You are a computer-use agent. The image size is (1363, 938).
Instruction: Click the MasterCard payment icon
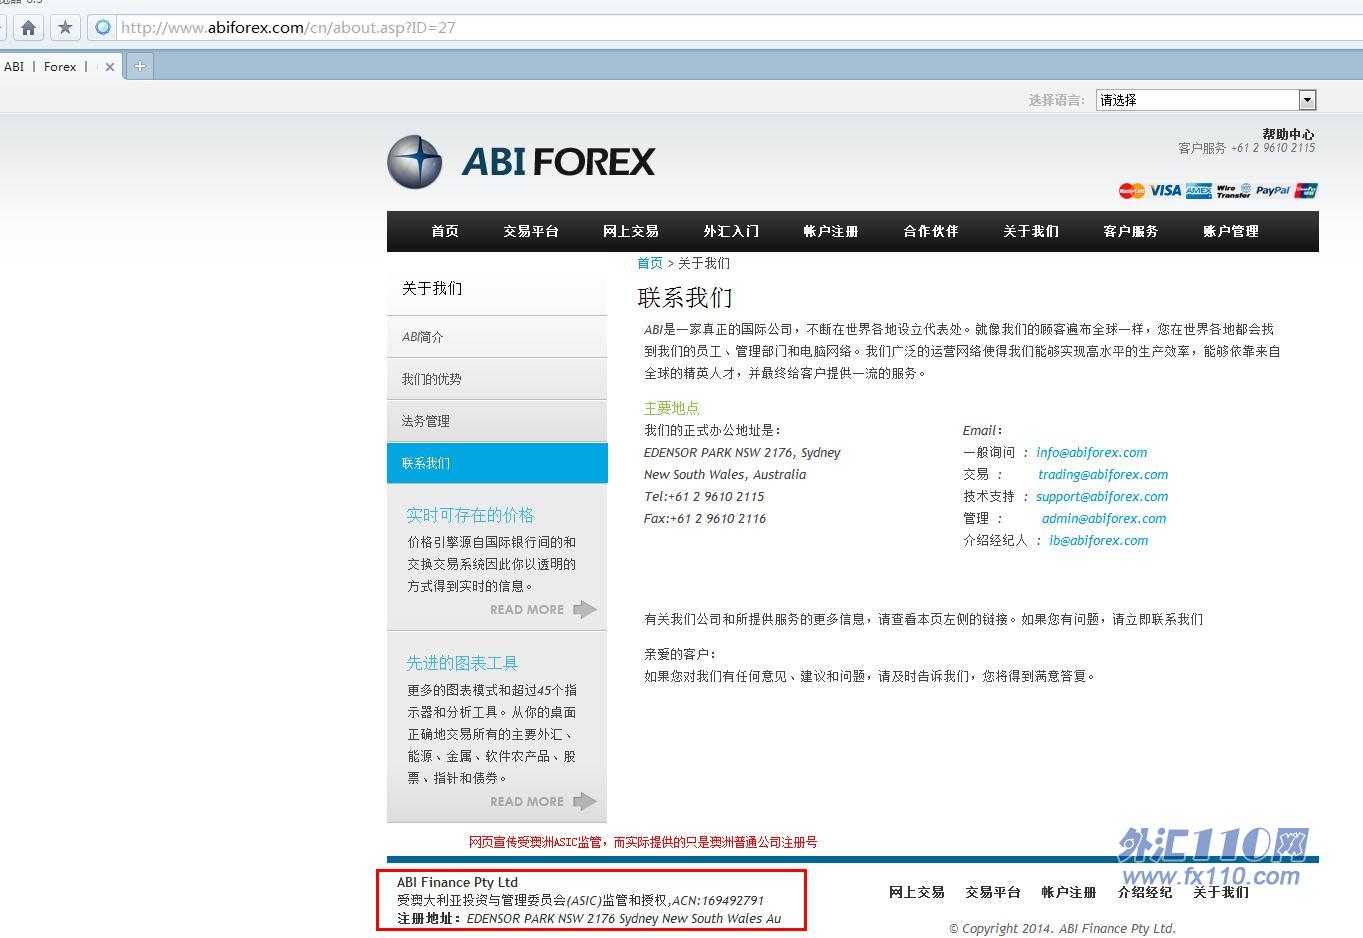1131,191
